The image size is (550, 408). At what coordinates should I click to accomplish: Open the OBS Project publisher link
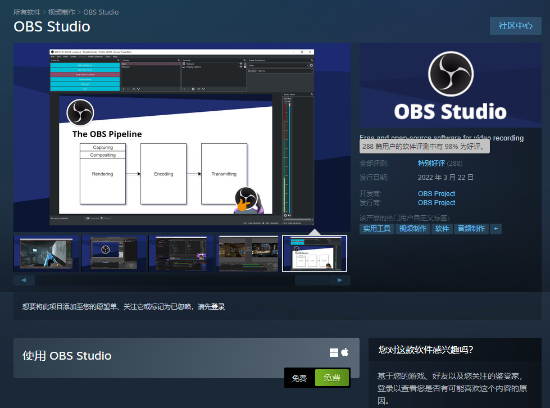click(436, 202)
